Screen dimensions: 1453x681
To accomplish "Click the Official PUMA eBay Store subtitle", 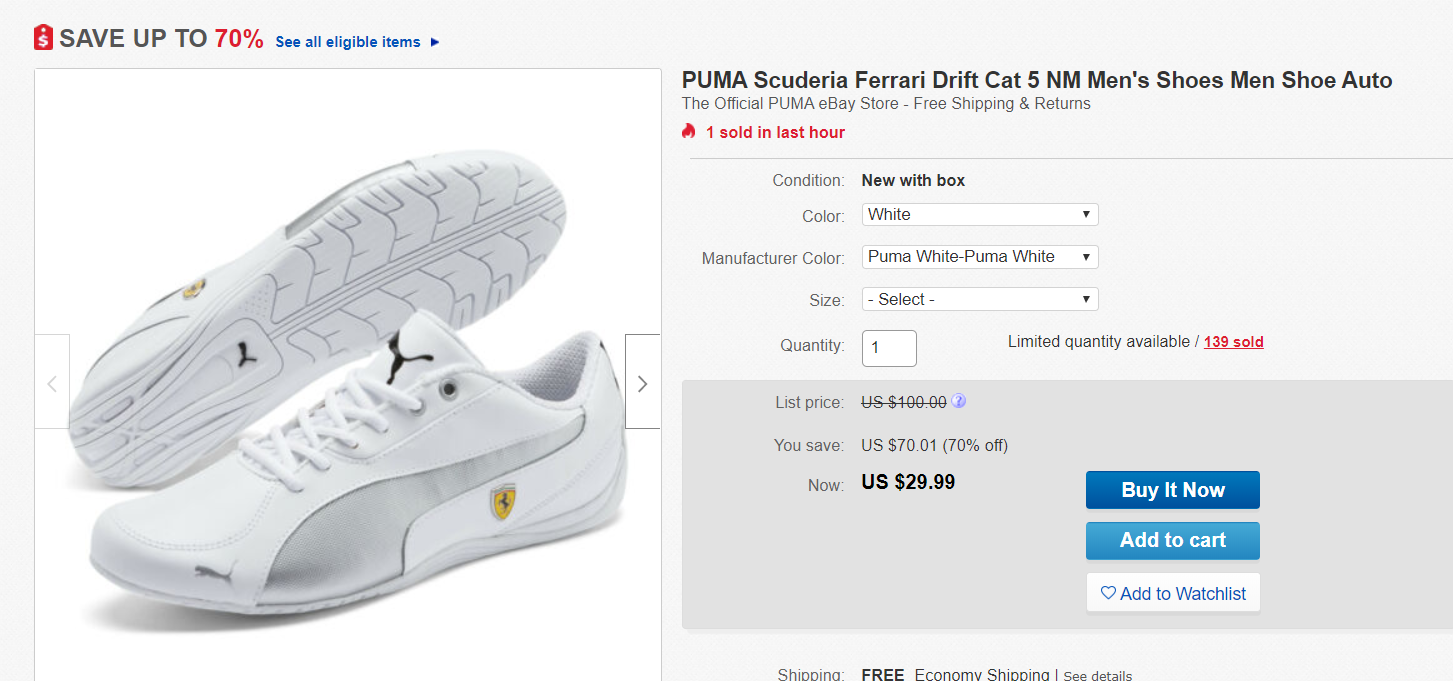I will click(885, 104).
